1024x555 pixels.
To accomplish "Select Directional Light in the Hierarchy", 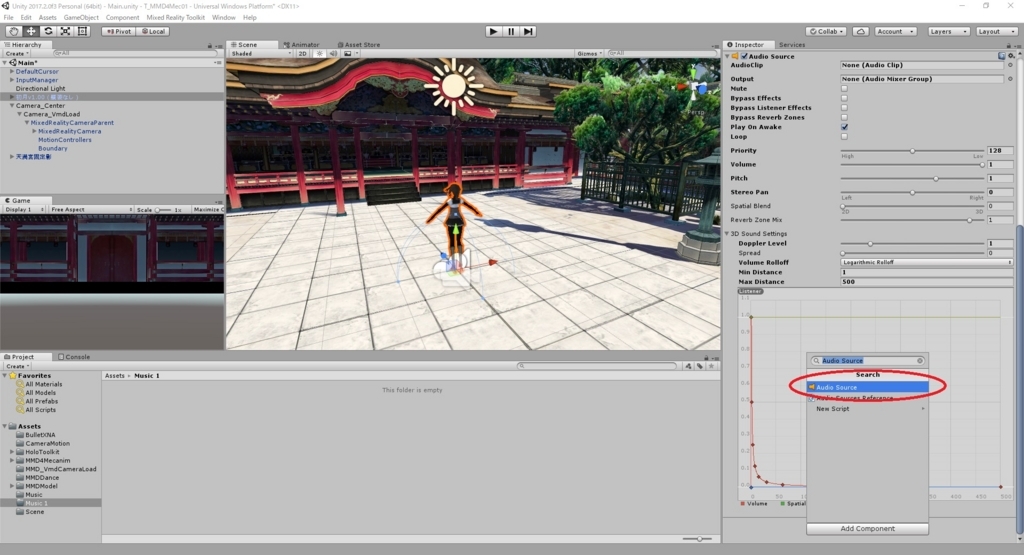I will pos(40,88).
